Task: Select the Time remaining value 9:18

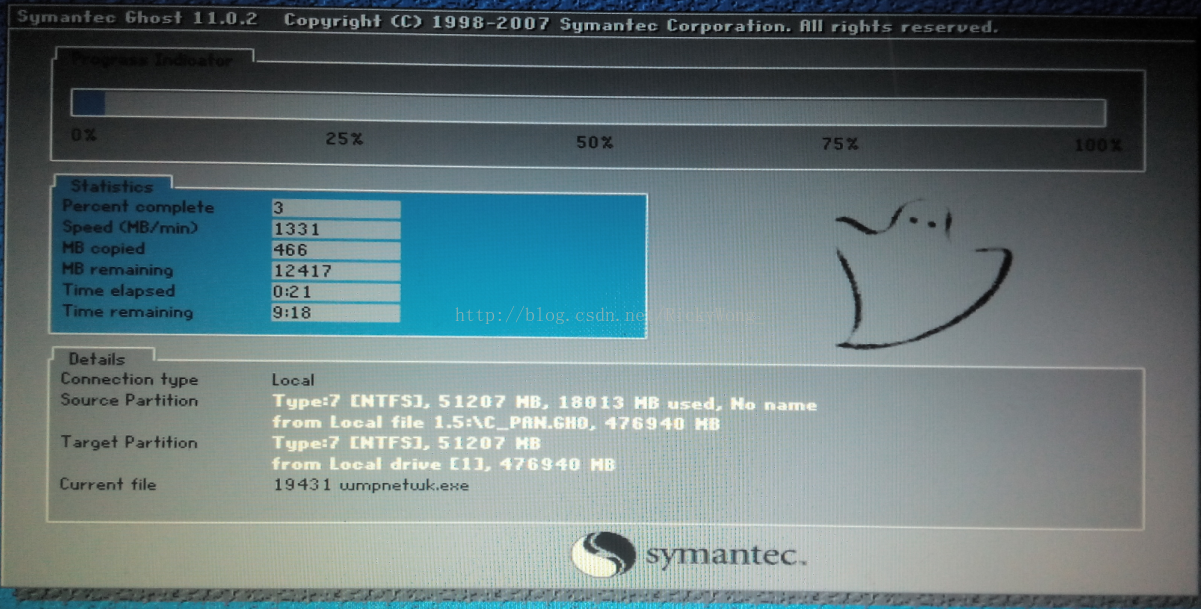Action: click(336, 313)
